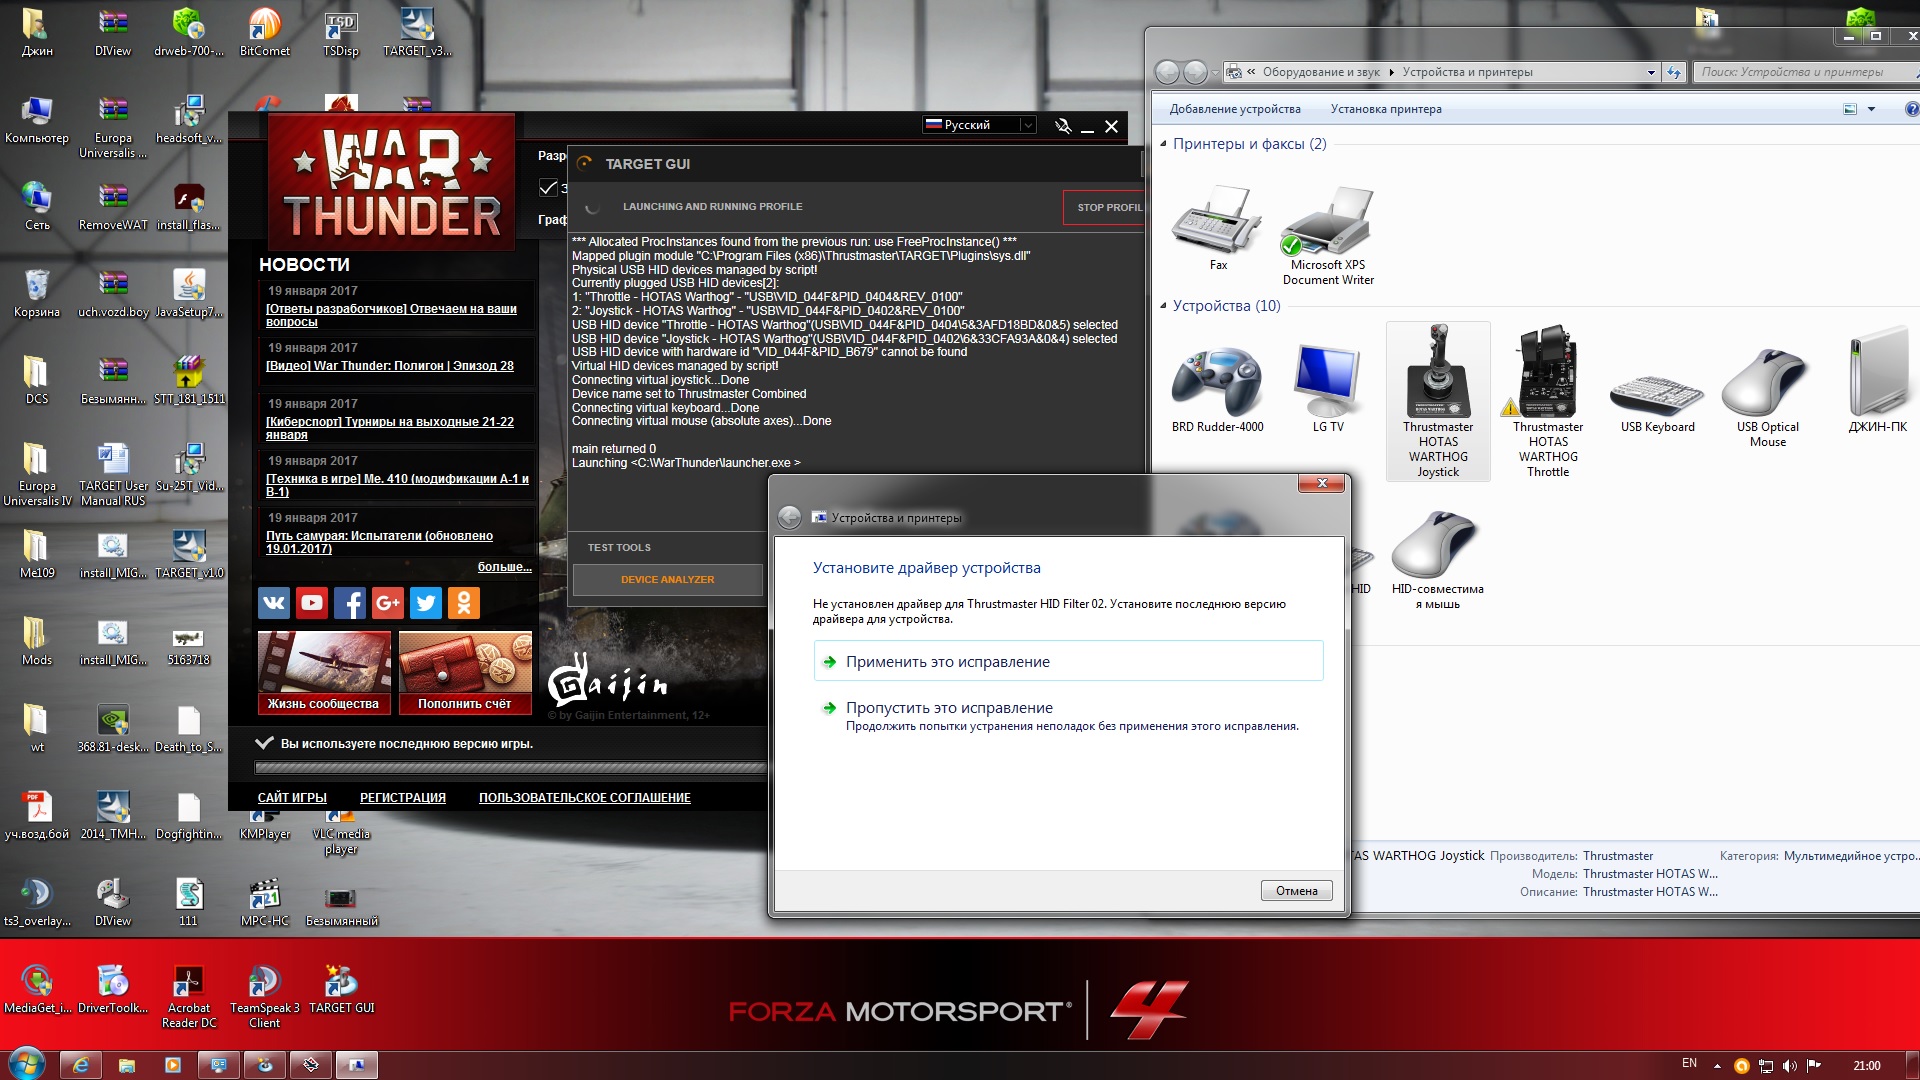Screen dimensions: 1920x1080
Task: Select the Fax printer icon
Action: pyautogui.click(x=1217, y=228)
